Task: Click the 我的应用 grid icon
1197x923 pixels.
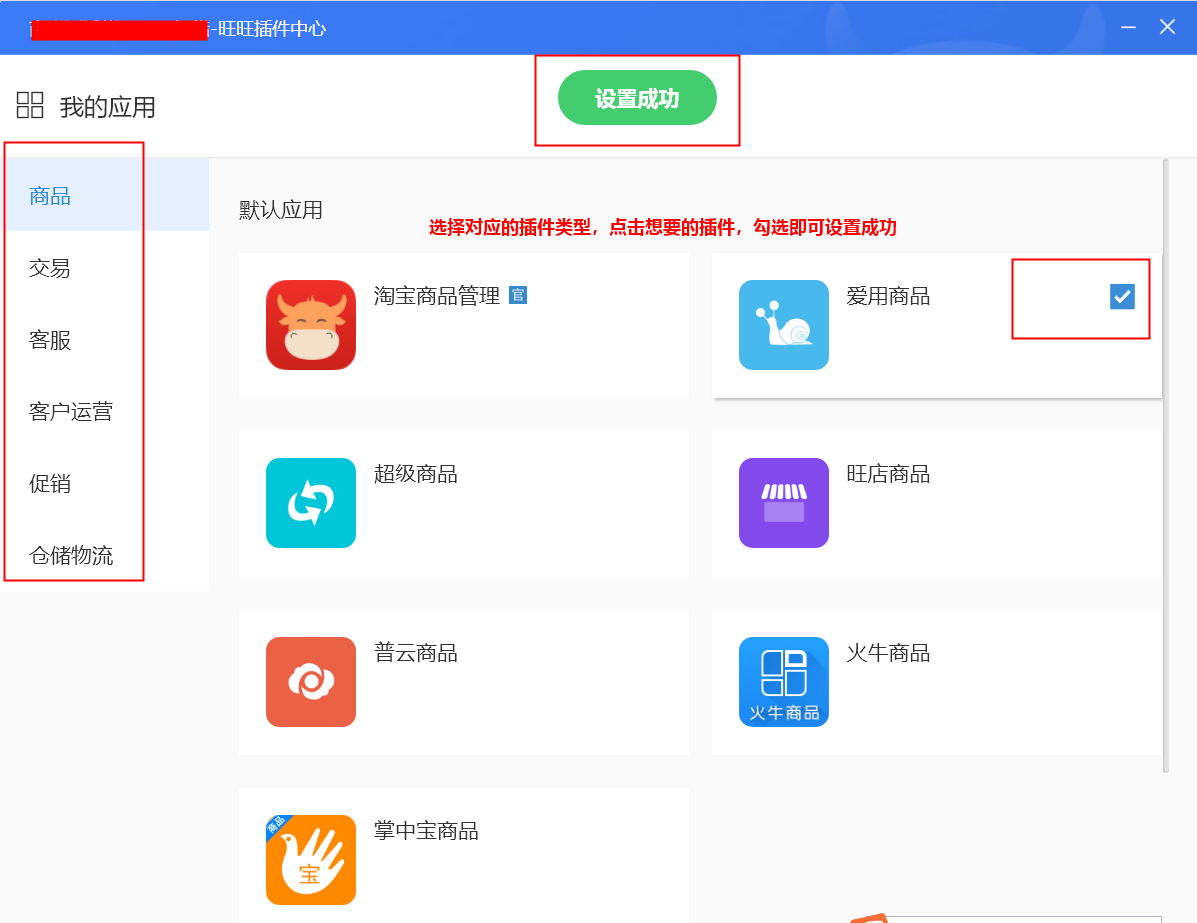Action: (31, 105)
